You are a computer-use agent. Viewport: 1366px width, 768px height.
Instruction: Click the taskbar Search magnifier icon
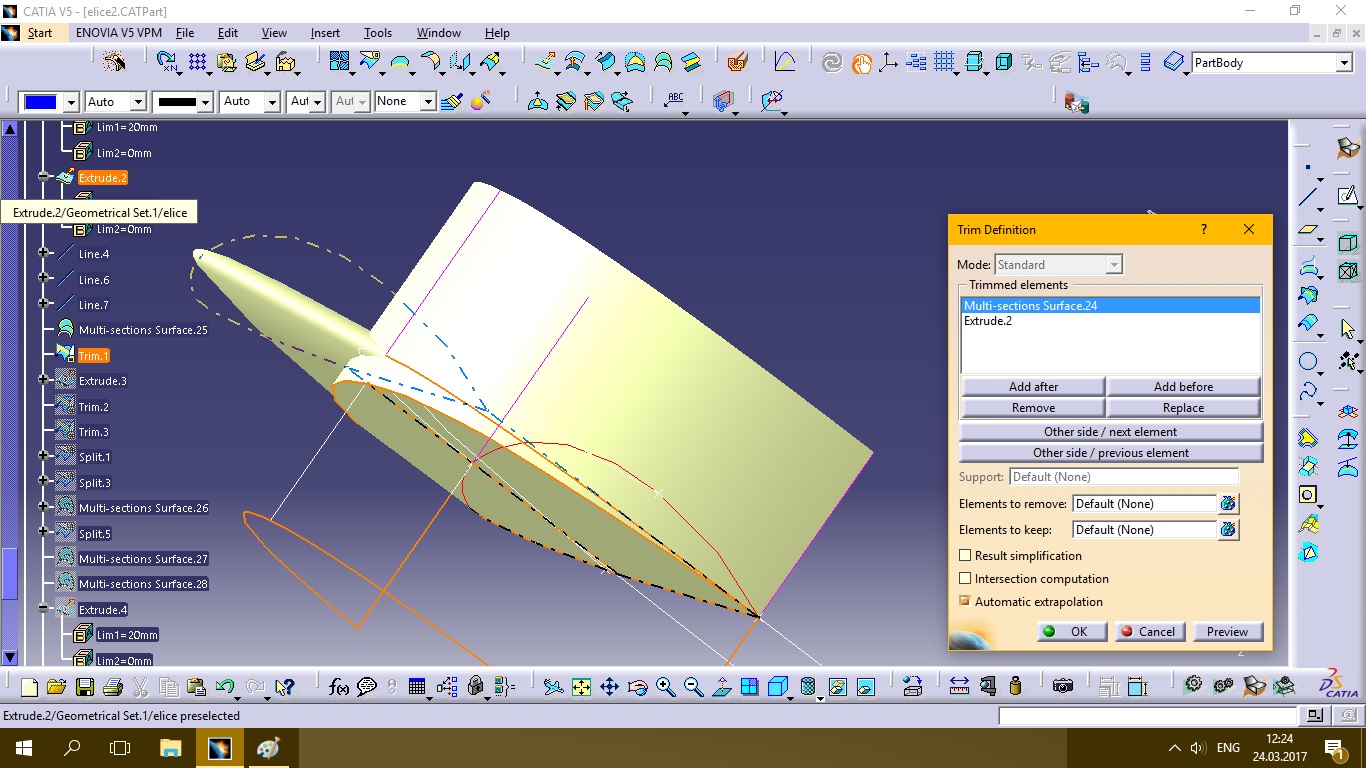pyautogui.click(x=72, y=747)
